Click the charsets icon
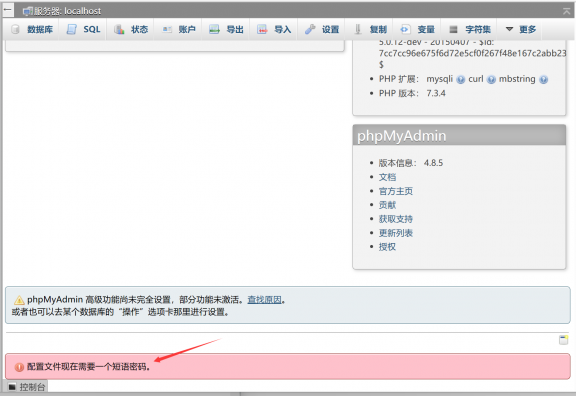Screen dimensions: 576x396 453,29
